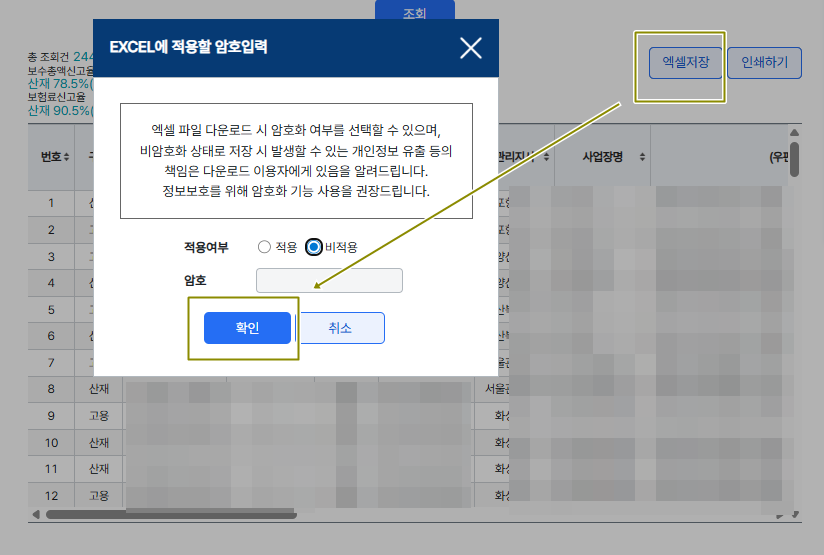The height and width of the screenshot is (555, 824).
Task: Click 산재 cell in row 10
Action: point(99,443)
